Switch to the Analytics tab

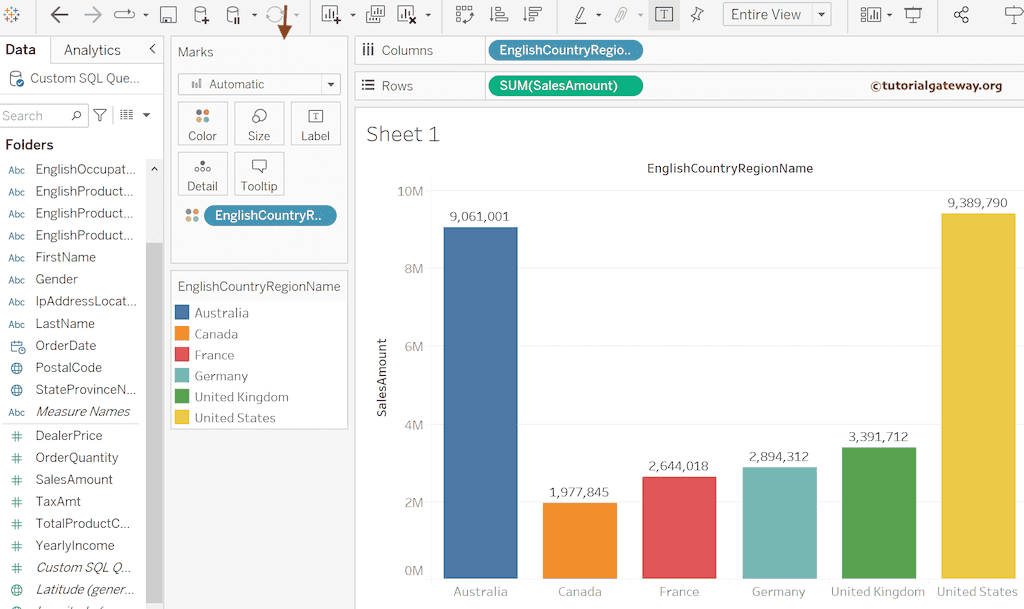(x=91, y=48)
